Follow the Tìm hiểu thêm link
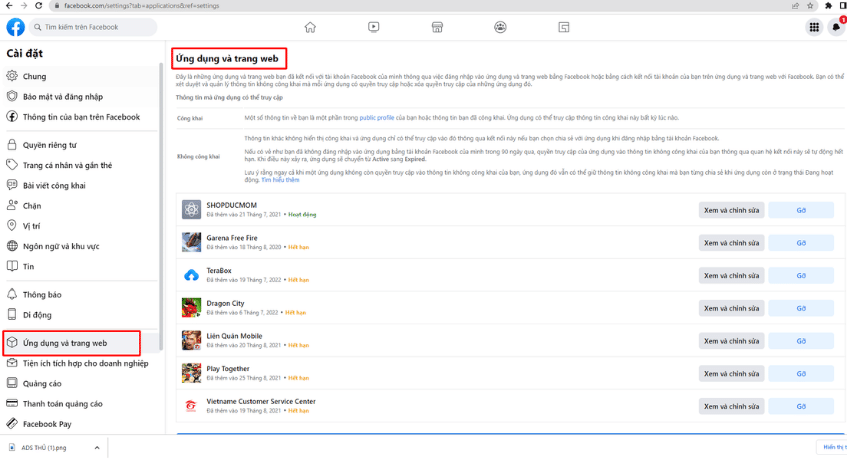This screenshot has height=460, width=847. pos(280,180)
